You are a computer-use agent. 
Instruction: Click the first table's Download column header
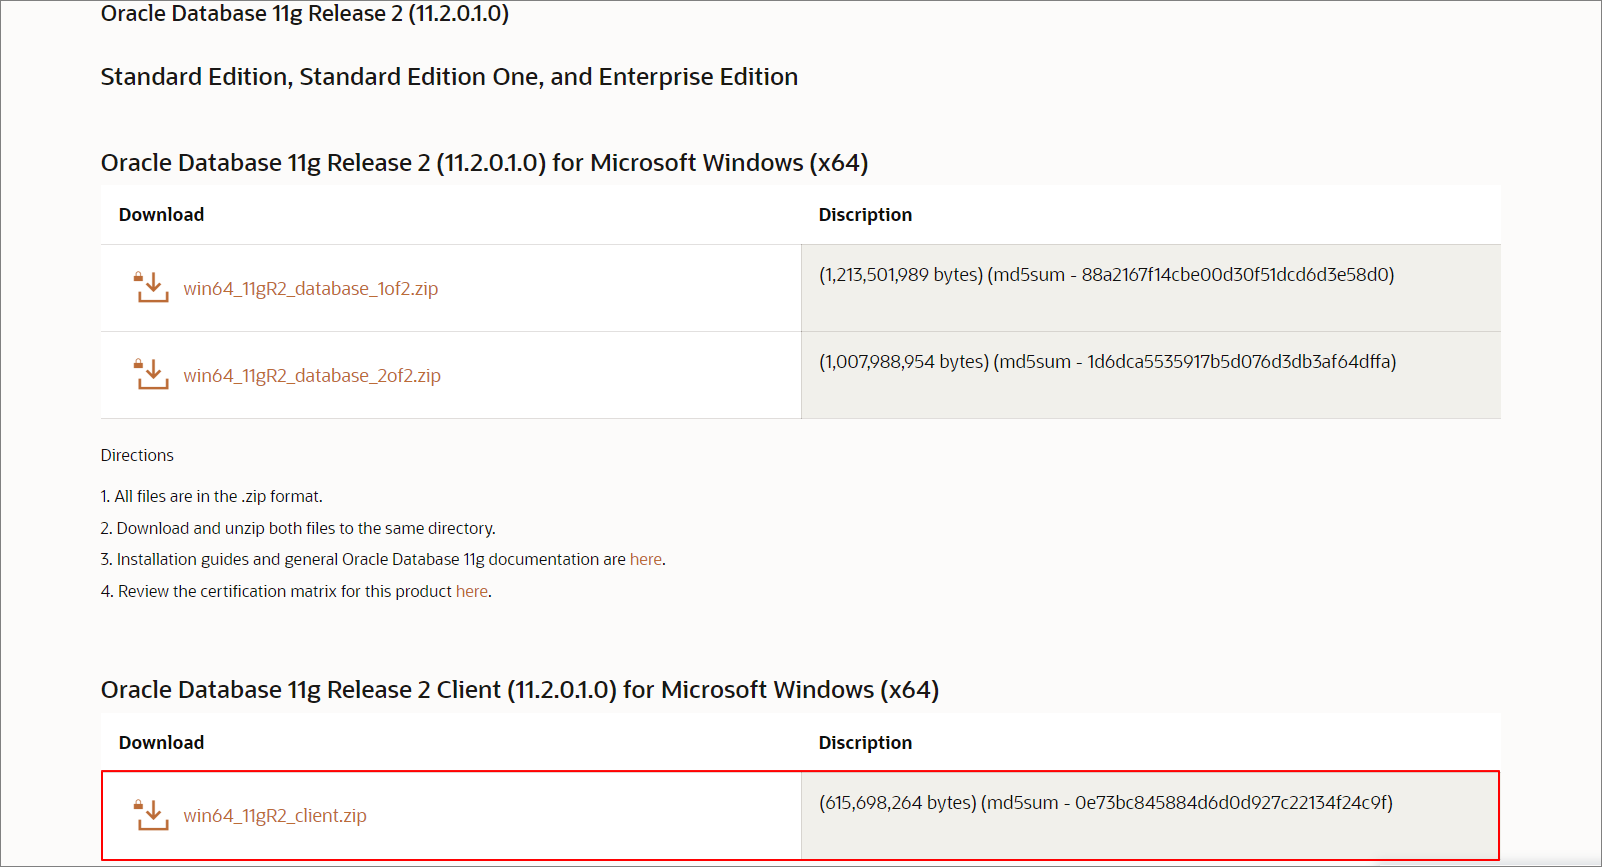click(161, 215)
